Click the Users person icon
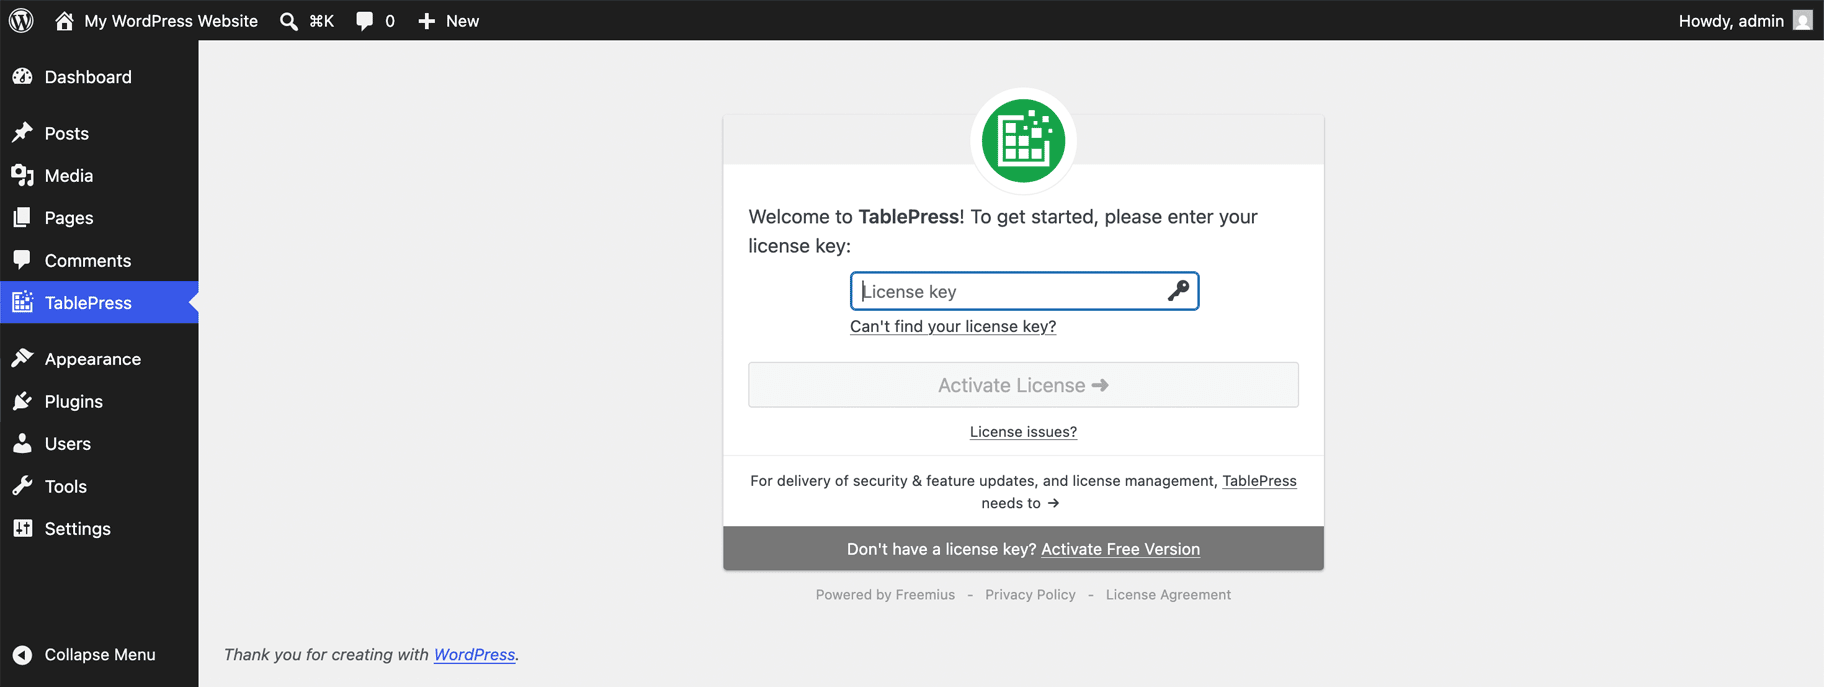This screenshot has width=1824, height=687. (x=22, y=443)
